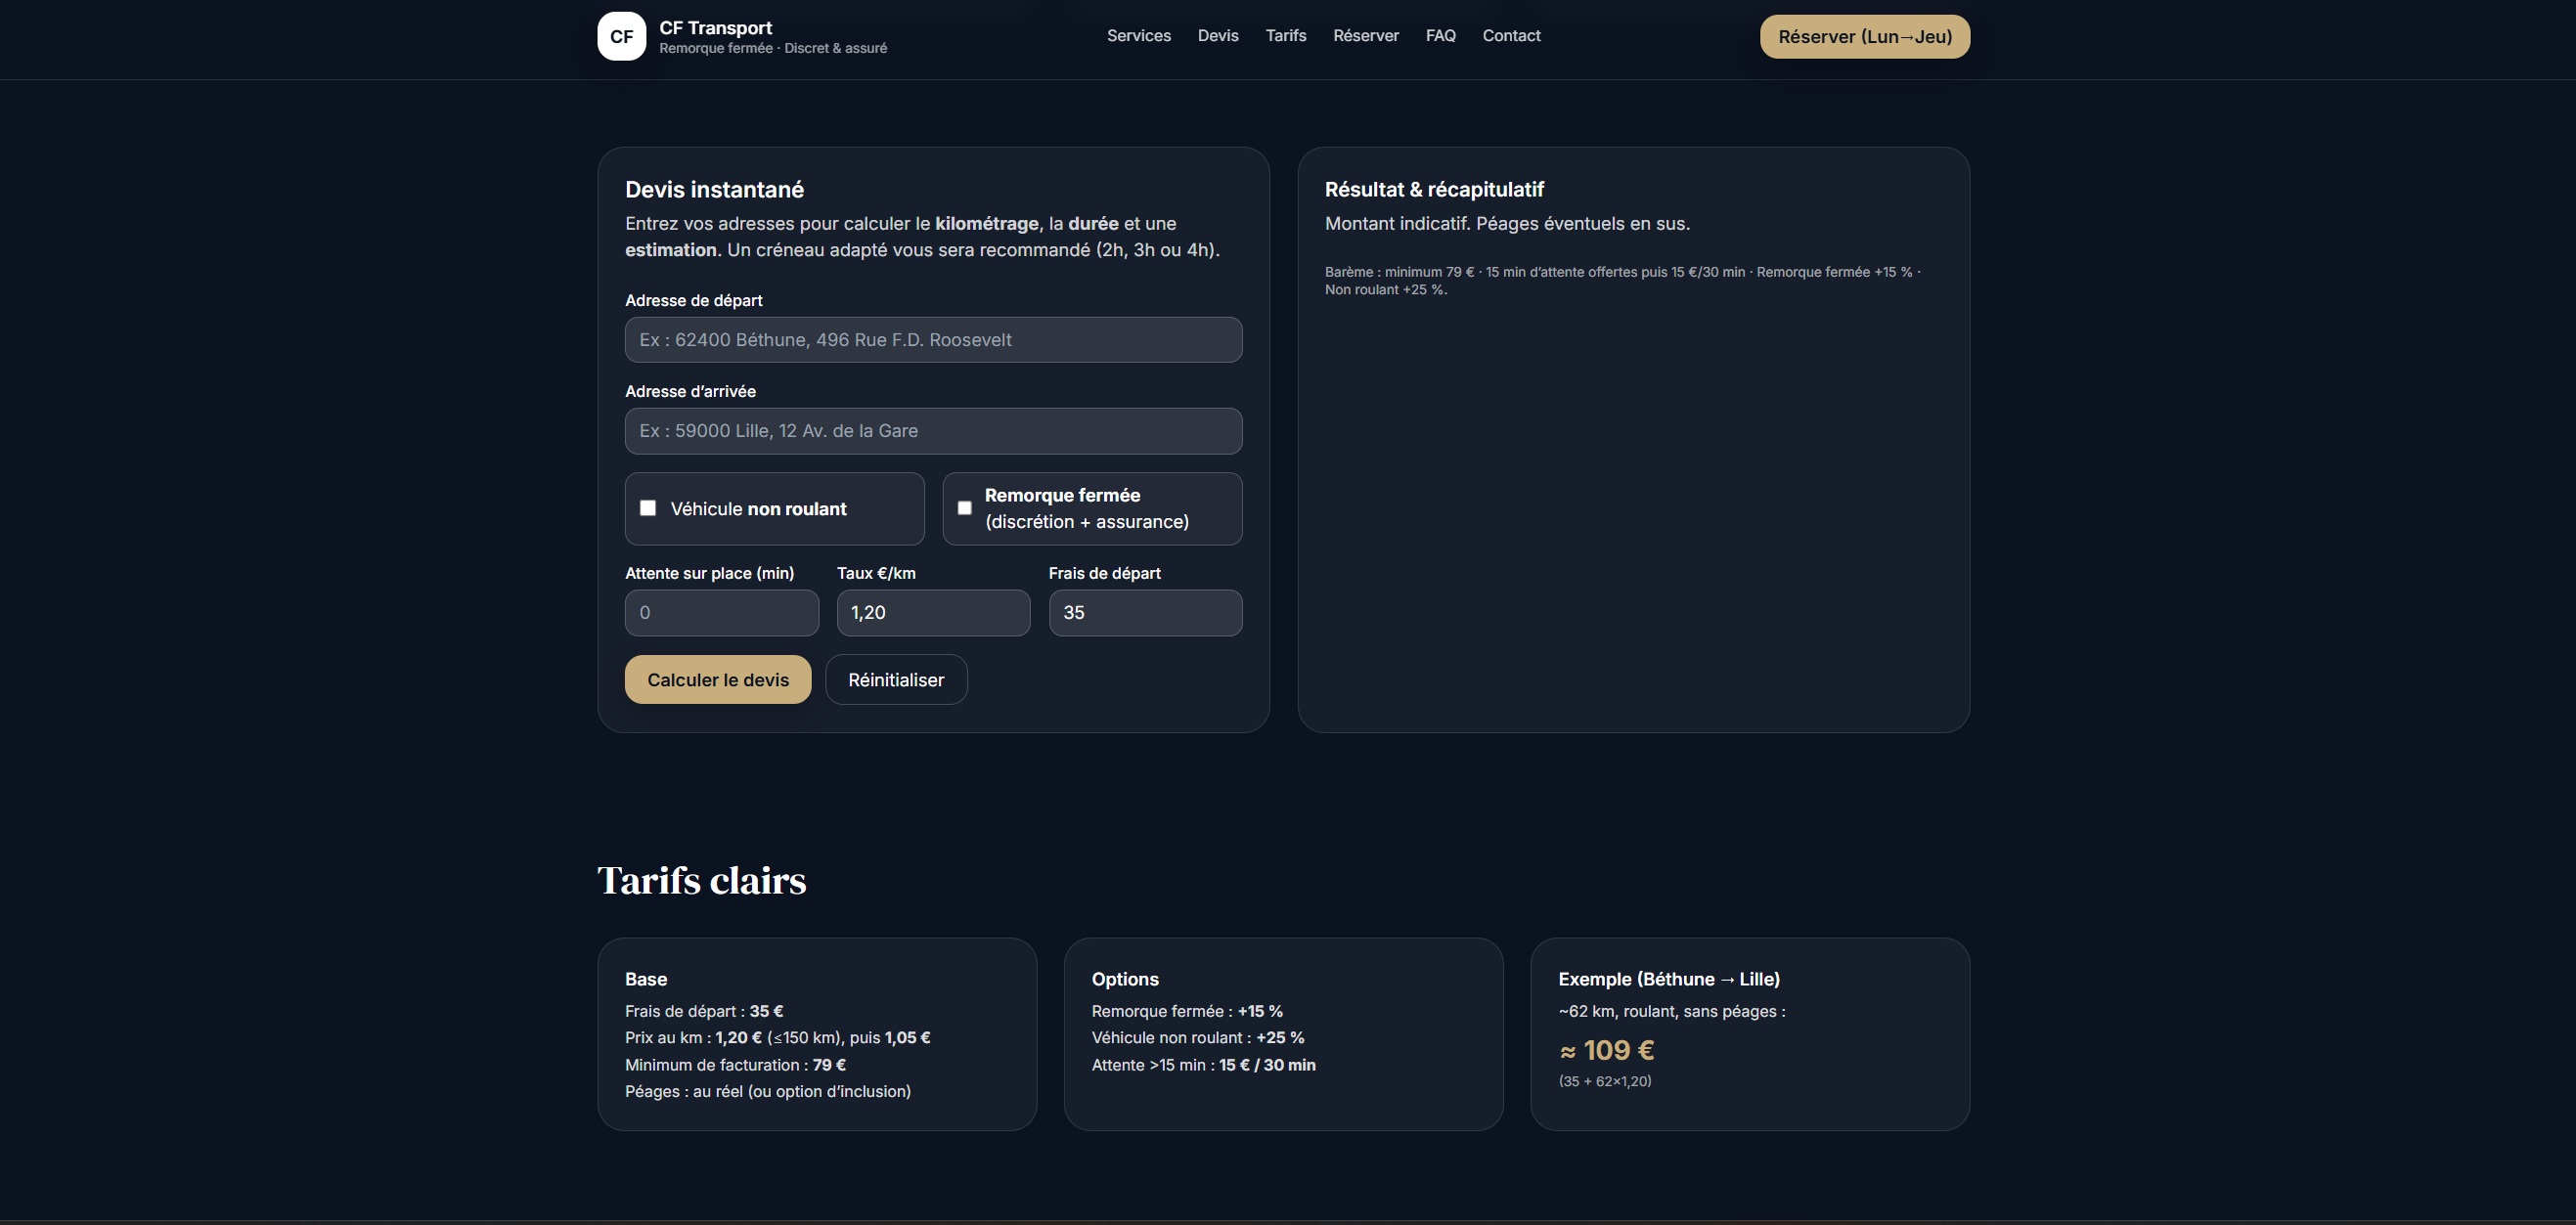The height and width of the screenshot is (1225, 2576).
Task: Click the Frais de départ input
Action: point(1144,613)
